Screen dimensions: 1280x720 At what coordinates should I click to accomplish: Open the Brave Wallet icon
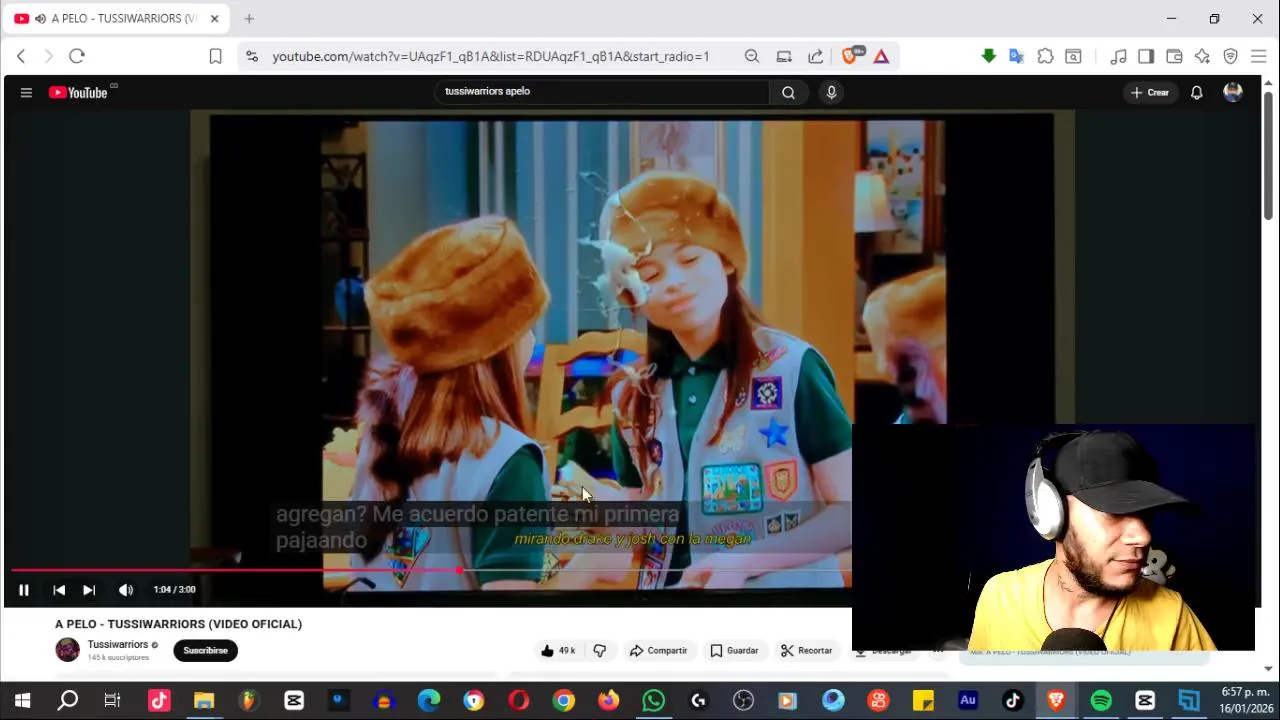(x=1174, y=56)
